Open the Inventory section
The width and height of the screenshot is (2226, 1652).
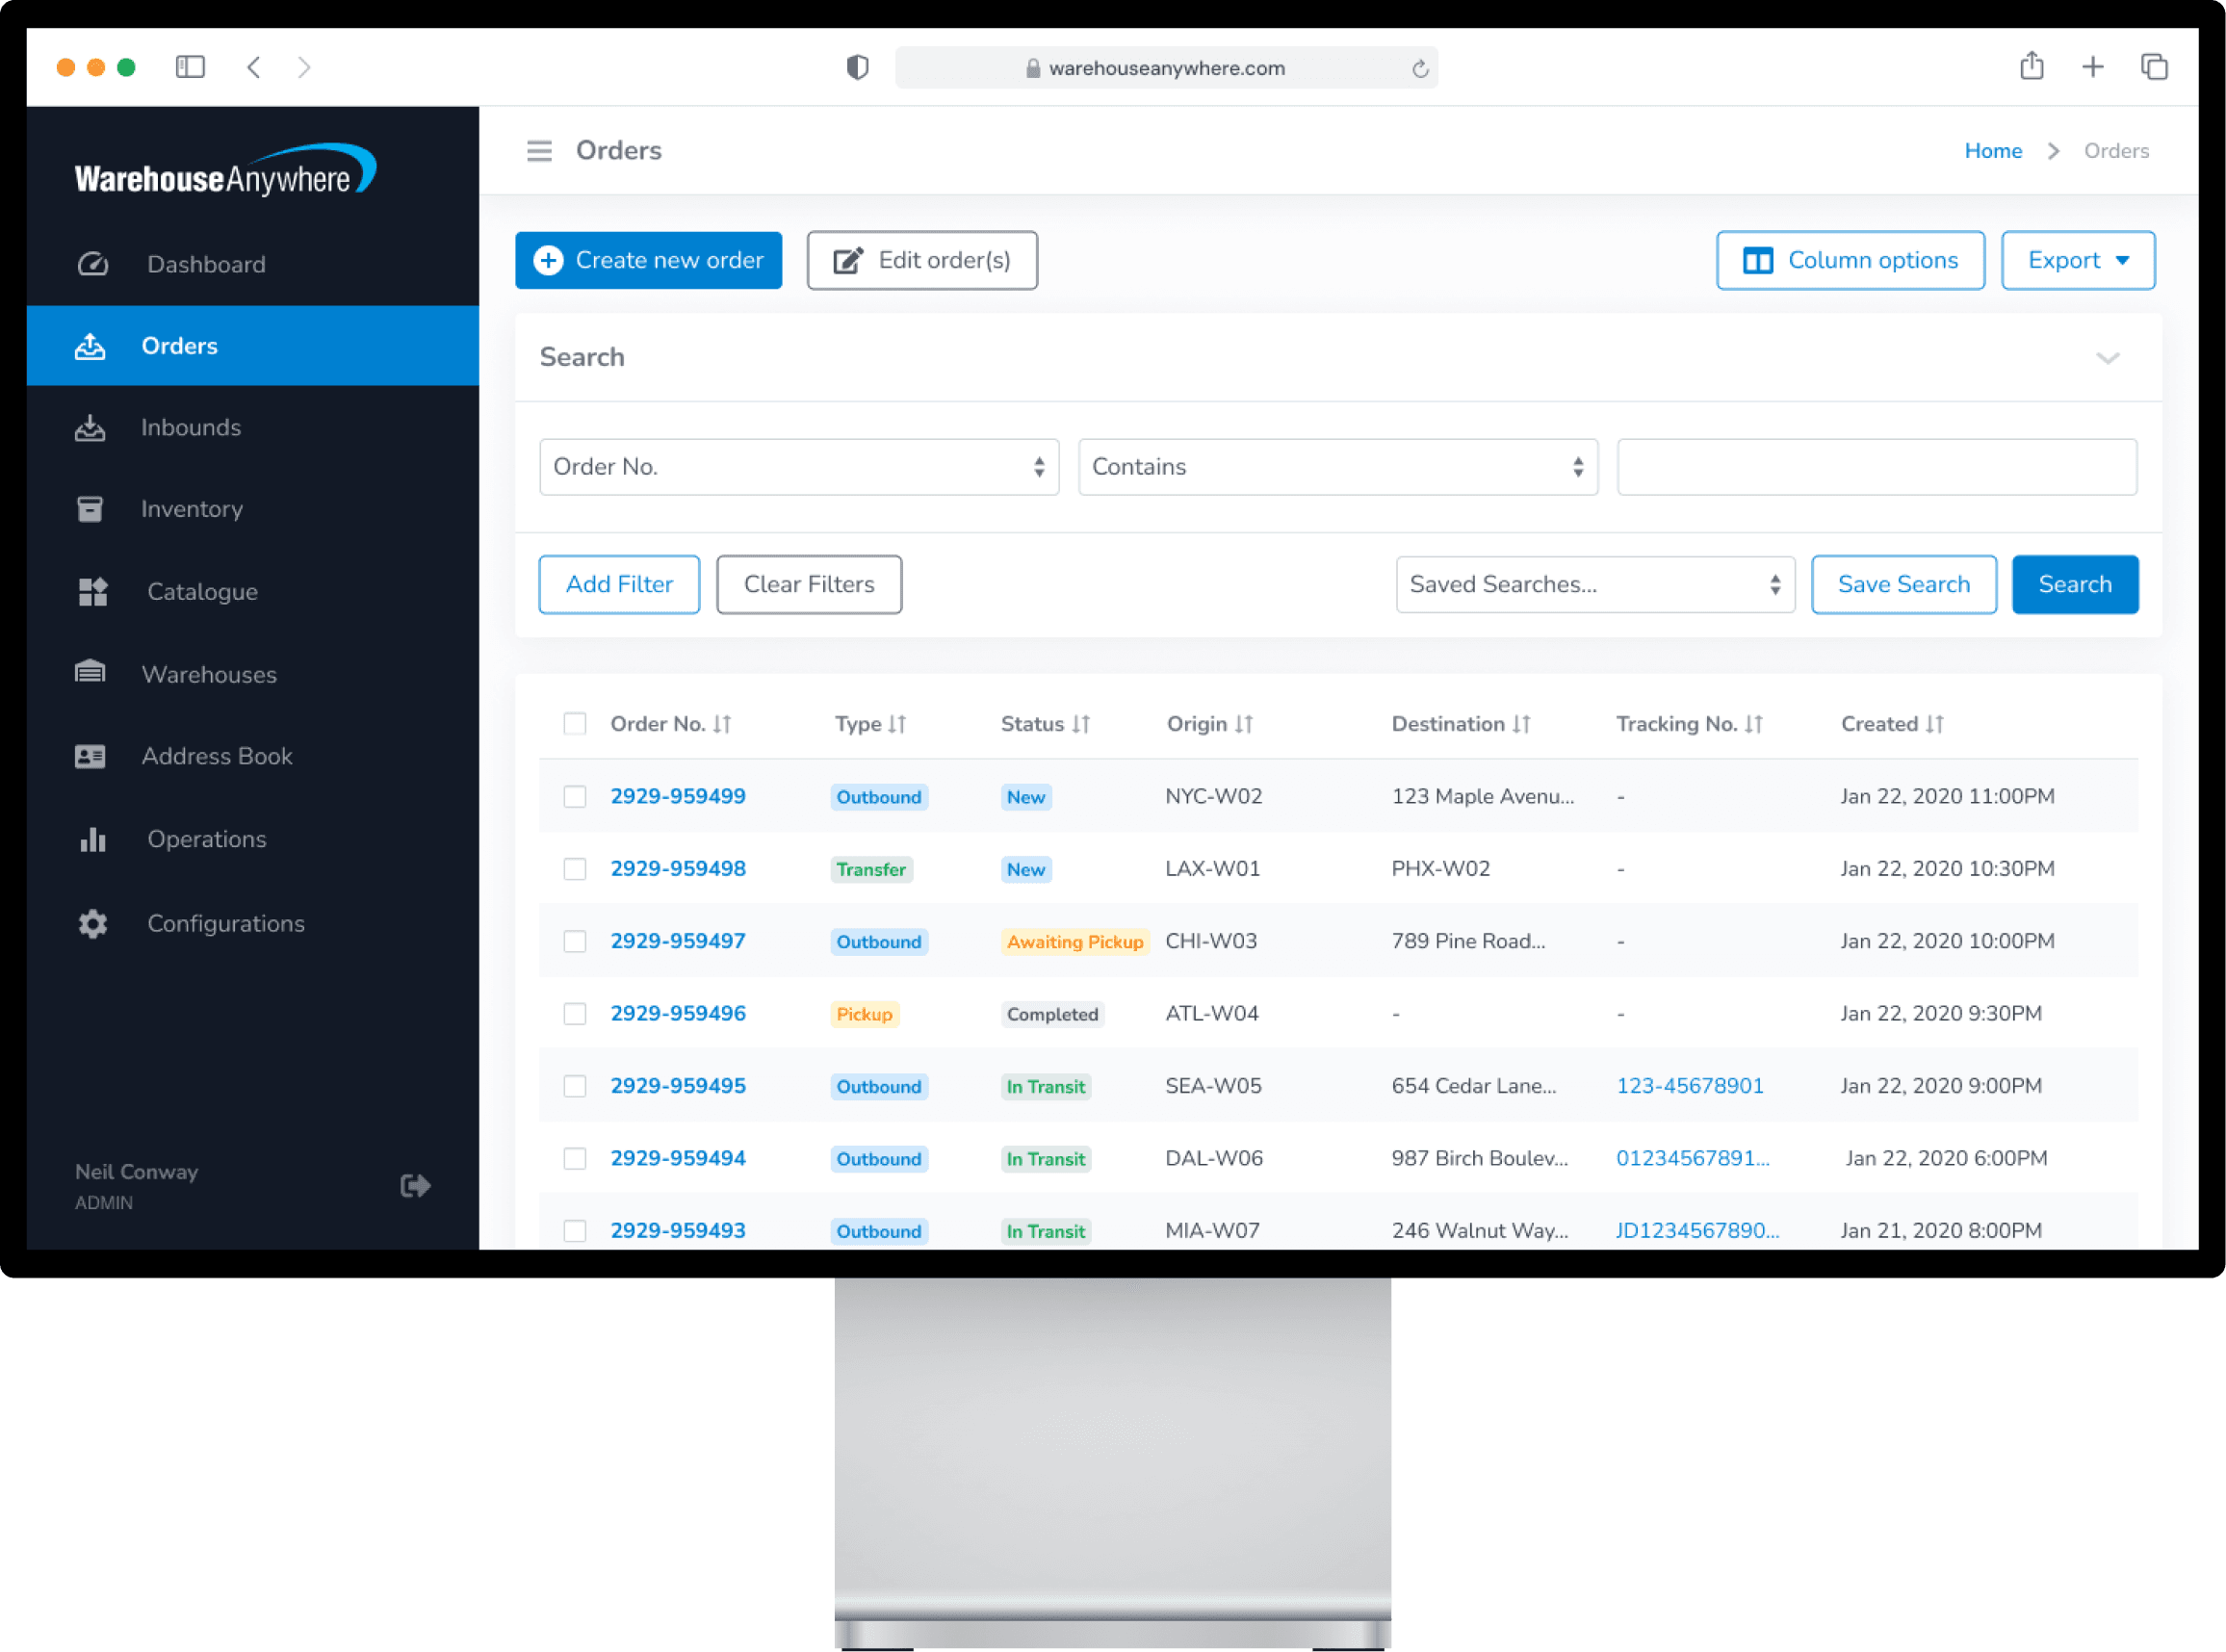(192, 509)
